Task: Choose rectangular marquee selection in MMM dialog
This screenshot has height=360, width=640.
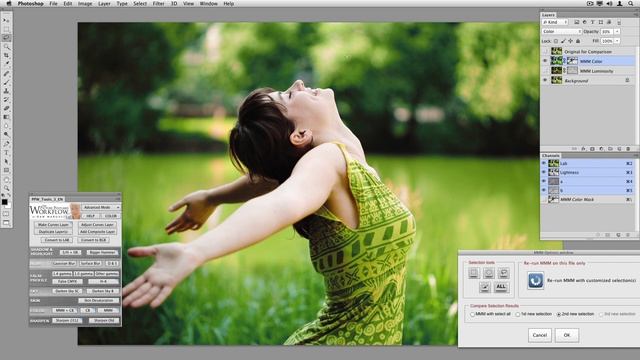Action: point(473,273)
